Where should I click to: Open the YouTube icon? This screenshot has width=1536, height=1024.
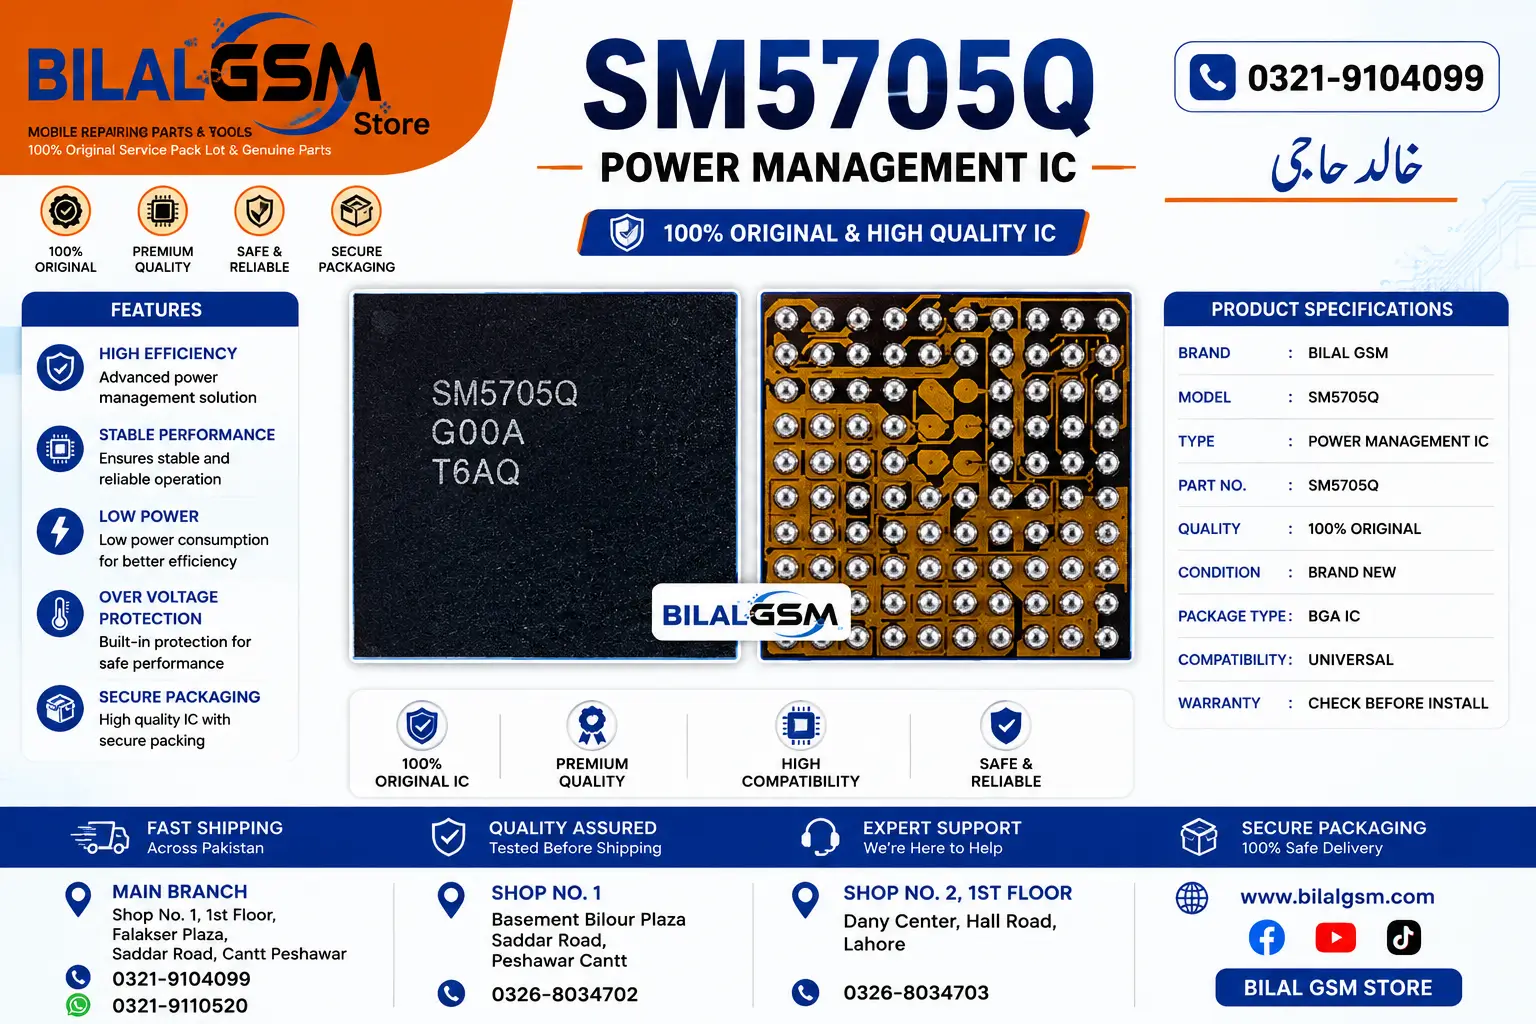[1336, 937]
